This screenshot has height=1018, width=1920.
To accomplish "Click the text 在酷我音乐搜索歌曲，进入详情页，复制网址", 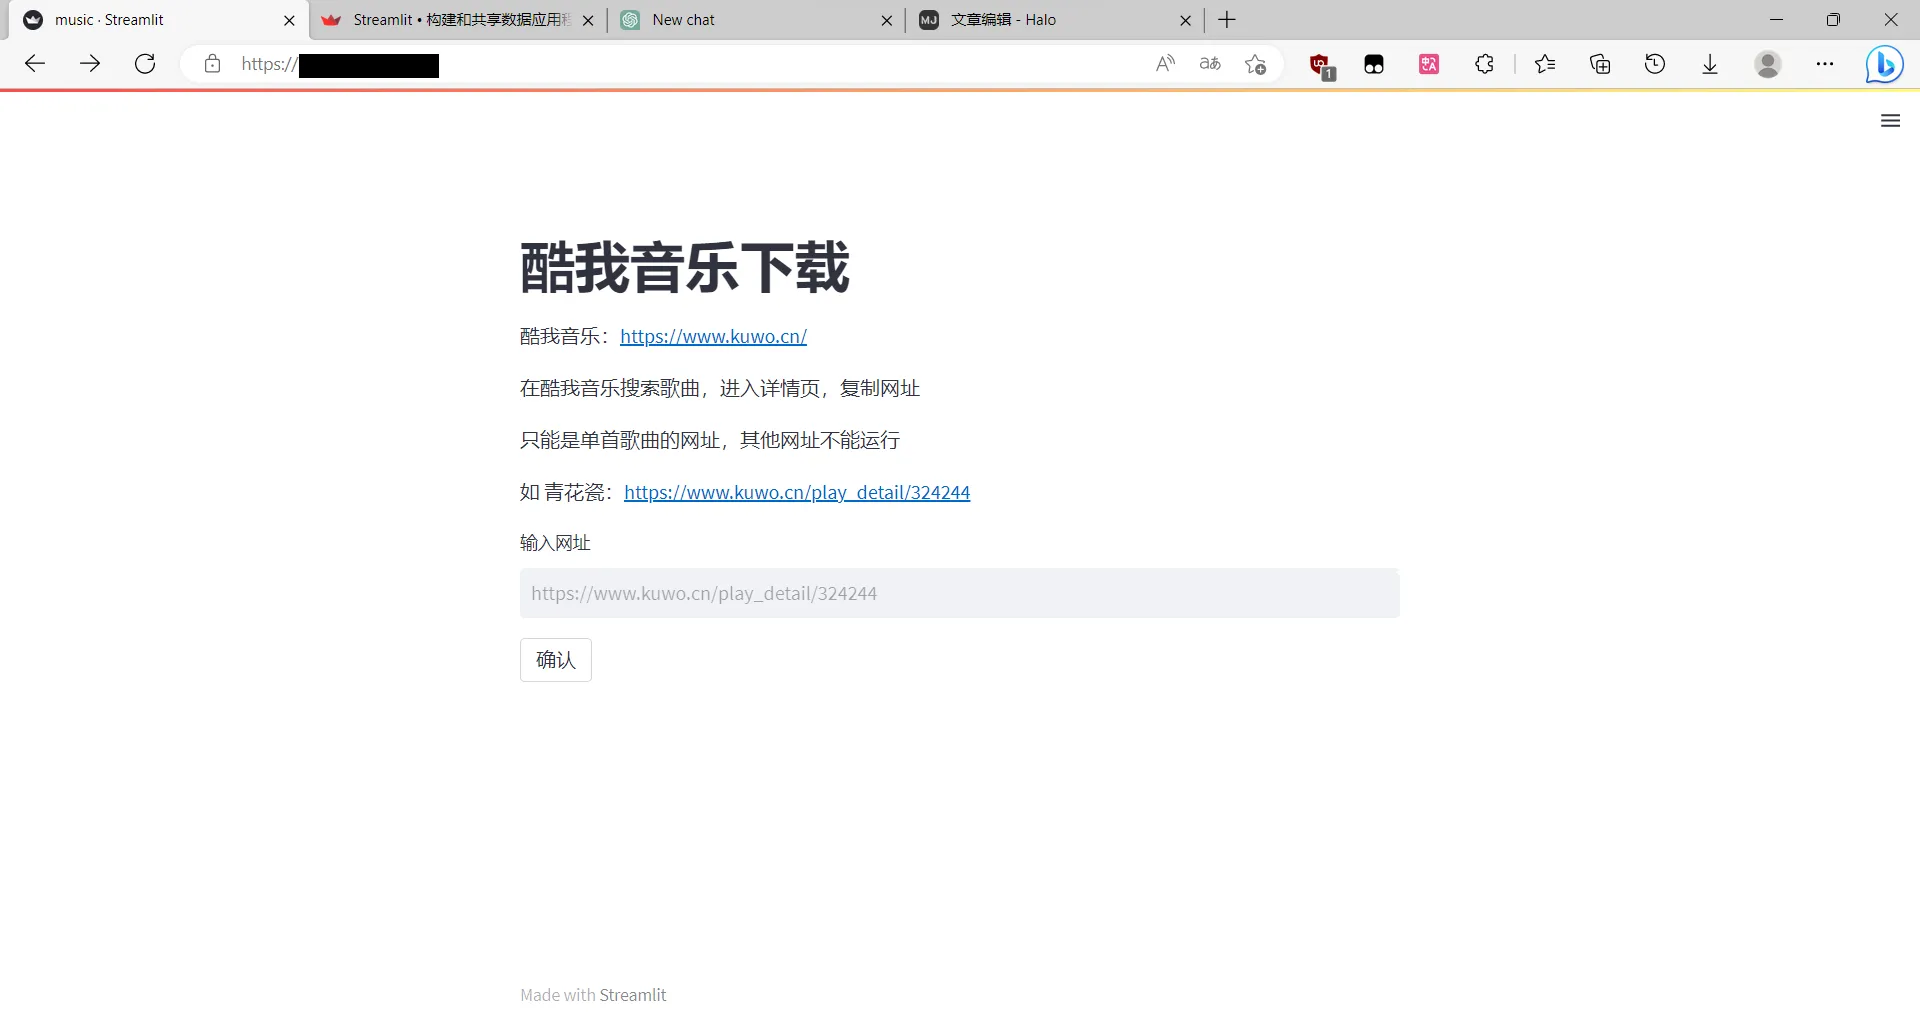I will [x=720, y=389].
